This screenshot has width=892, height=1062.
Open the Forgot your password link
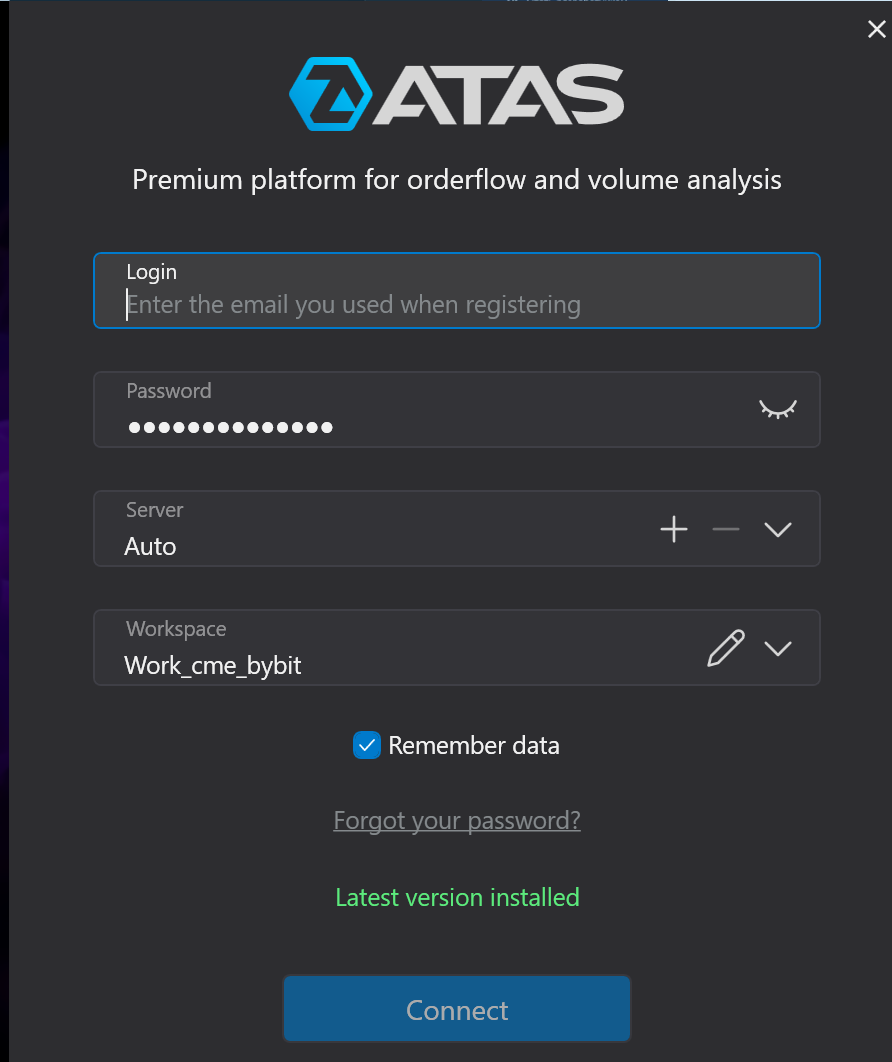click(x=457, y=821)
